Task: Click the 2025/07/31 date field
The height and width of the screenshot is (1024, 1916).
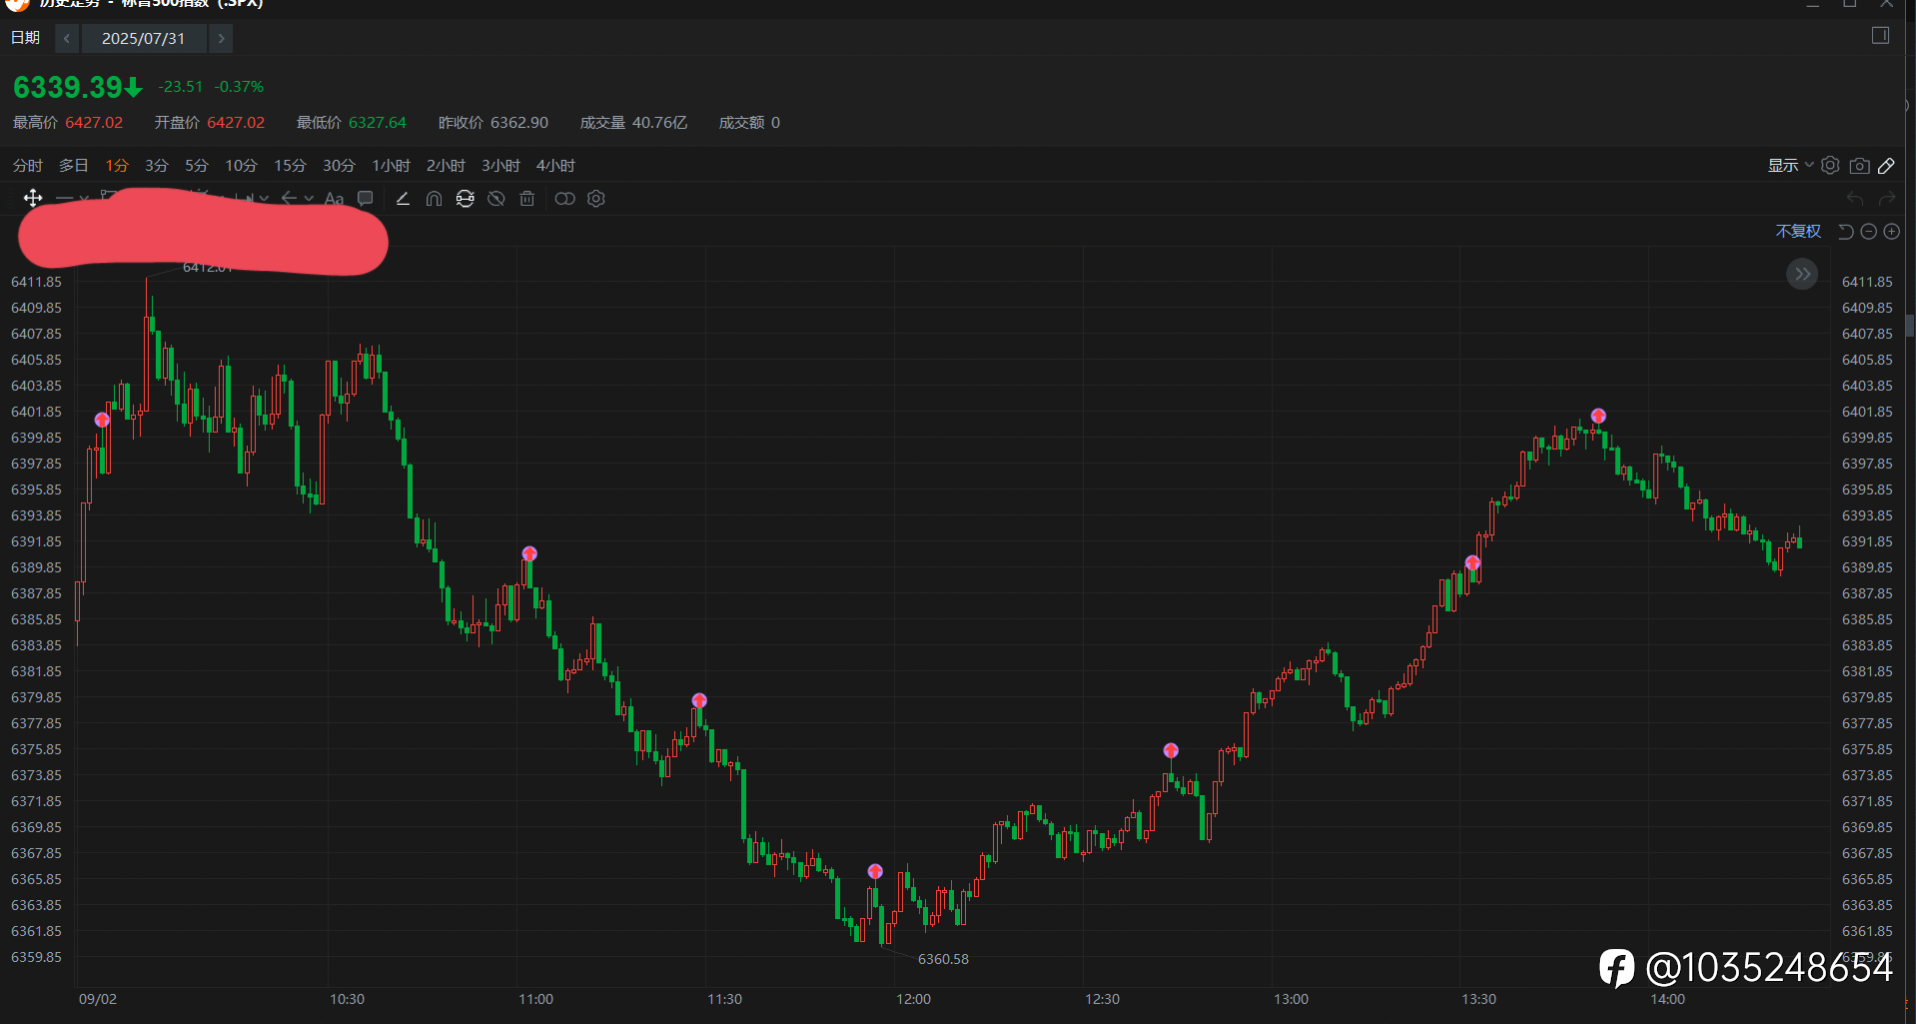Action: (x=143, y=39)
